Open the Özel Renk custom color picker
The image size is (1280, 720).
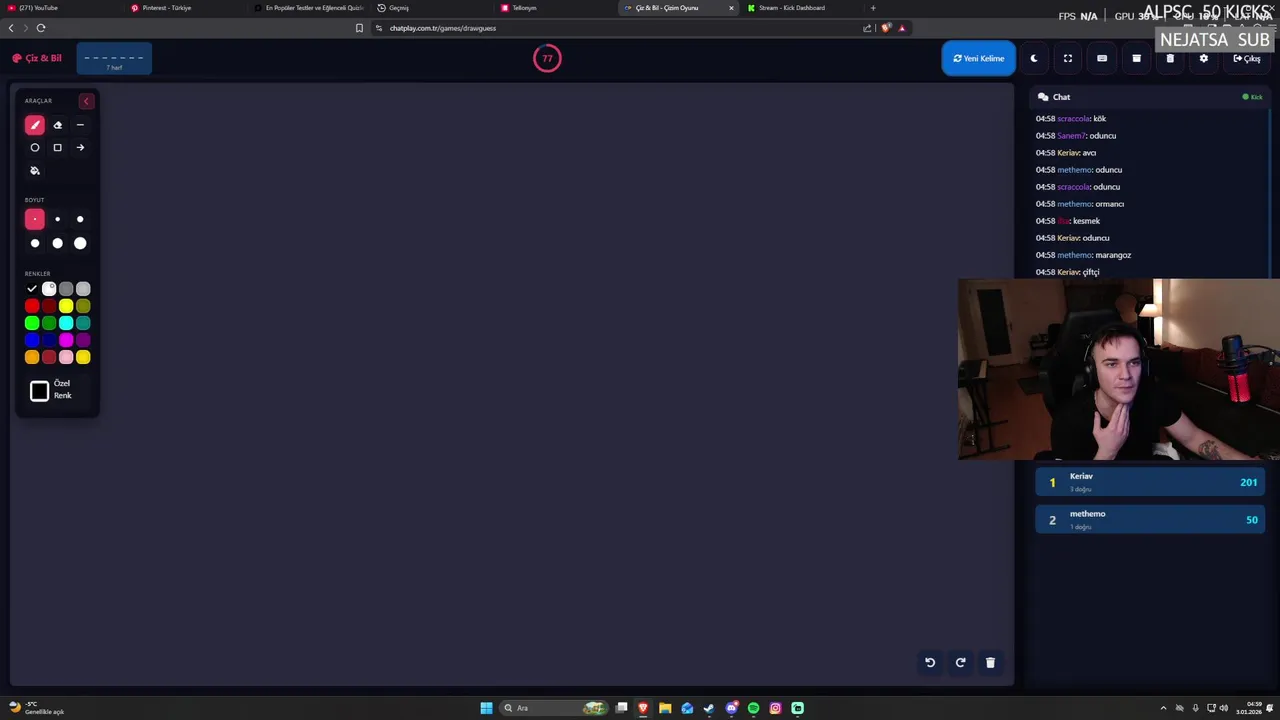[x=39, y=391]
